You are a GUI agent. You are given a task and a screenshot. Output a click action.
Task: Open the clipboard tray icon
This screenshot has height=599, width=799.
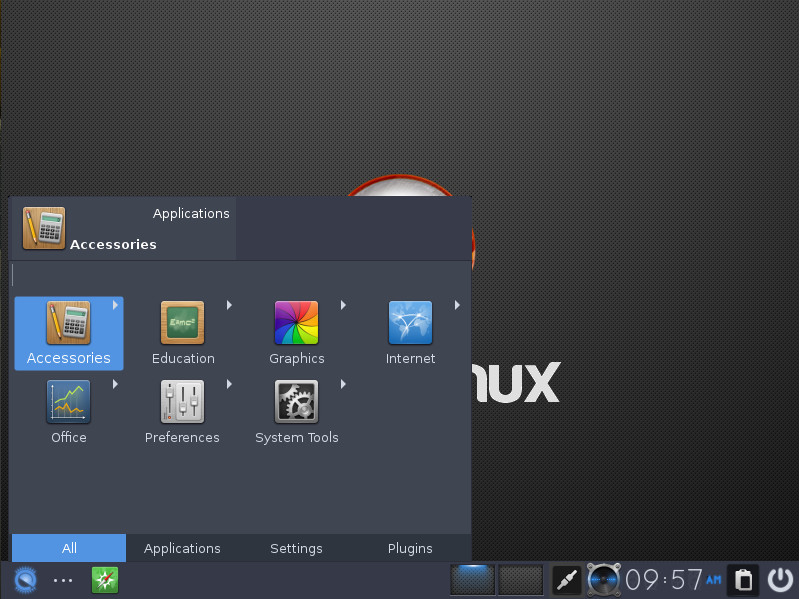click(743, 580)
